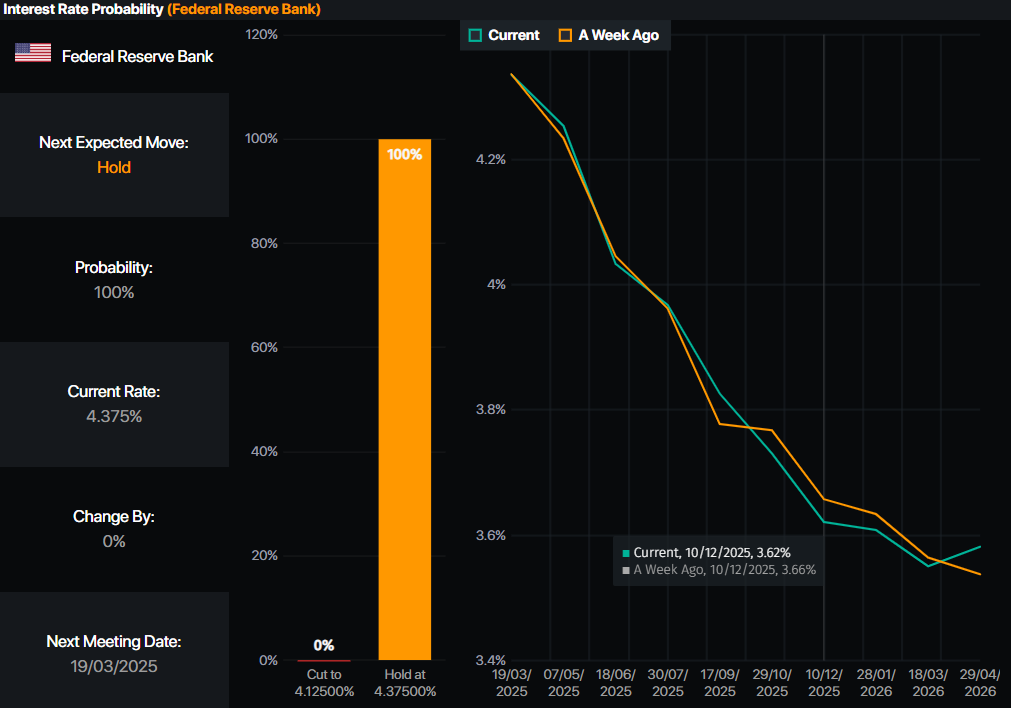Click the Change By 0% value

point(113,541)
